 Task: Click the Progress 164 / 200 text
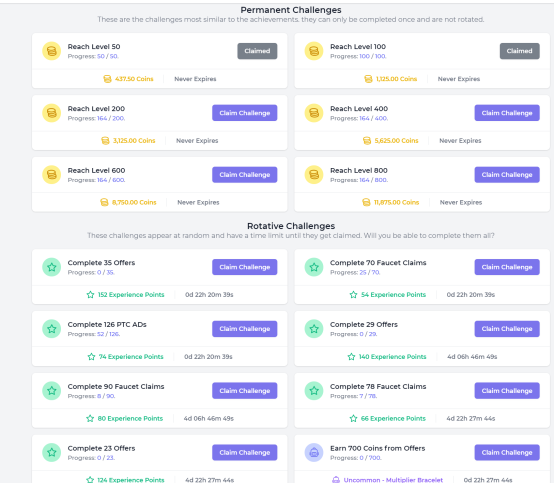click(96, 118)
